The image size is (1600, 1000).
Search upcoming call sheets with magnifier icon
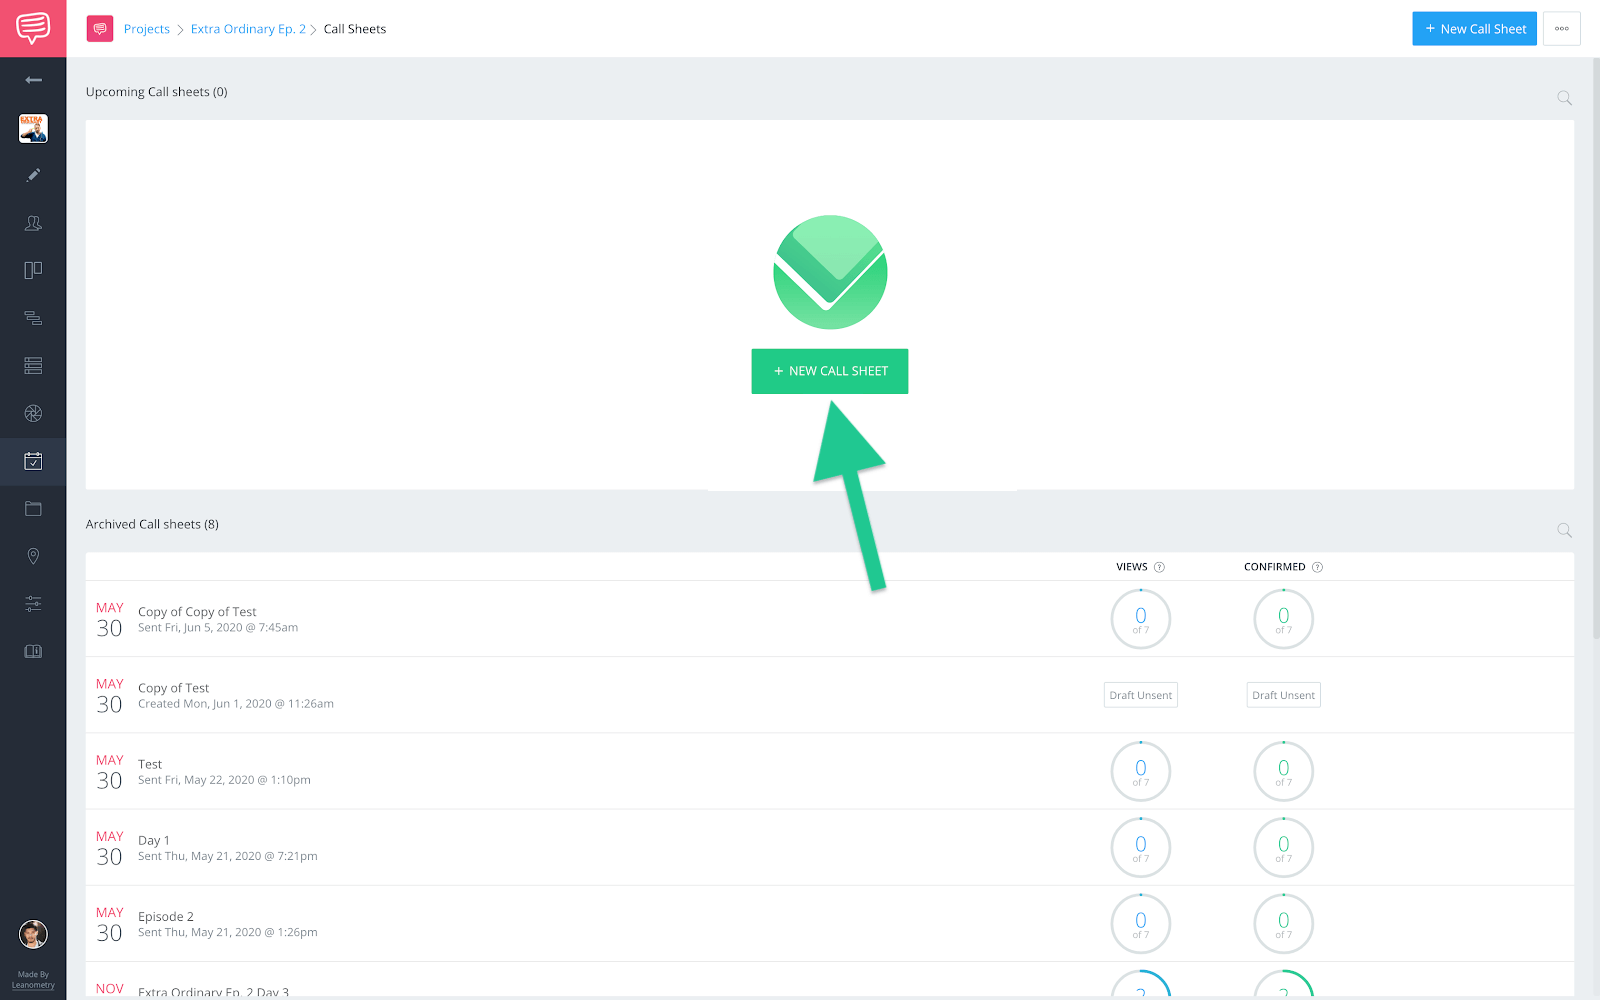coord(1565,98)
